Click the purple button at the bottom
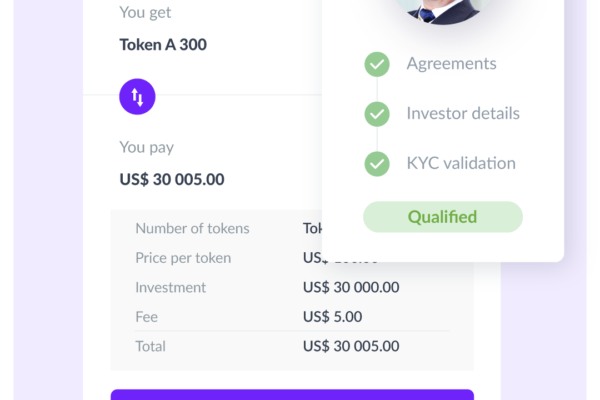Screen dimensions: 600x400 [x=292, y=395]
